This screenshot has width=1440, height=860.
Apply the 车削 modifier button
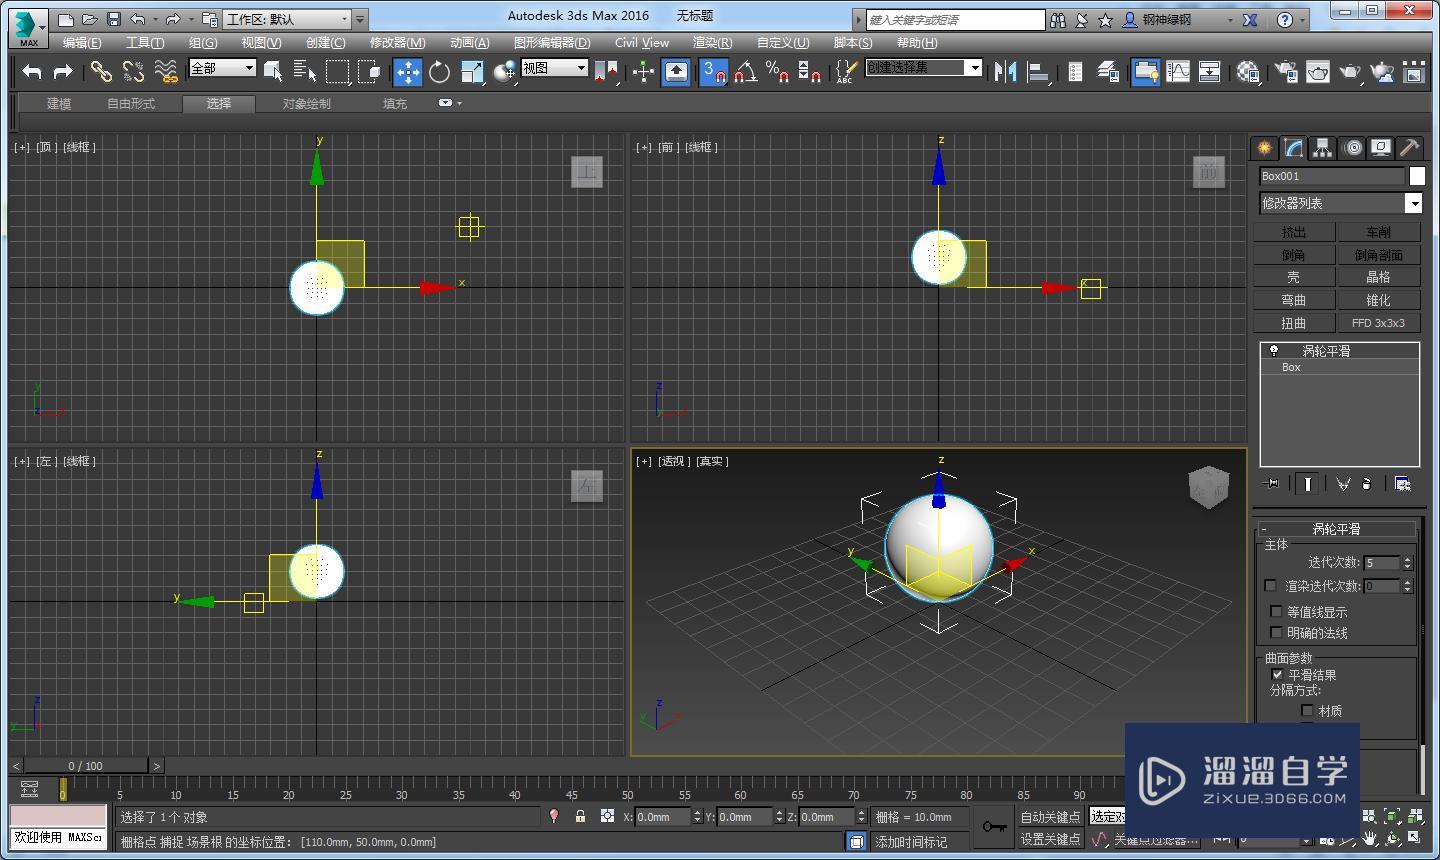[1379, 232]
